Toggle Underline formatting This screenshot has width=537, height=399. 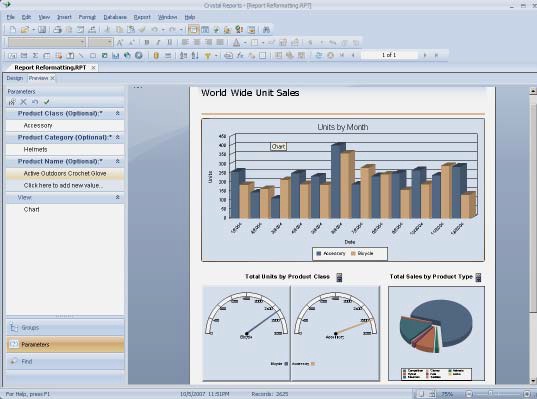(x=170, y=42)
